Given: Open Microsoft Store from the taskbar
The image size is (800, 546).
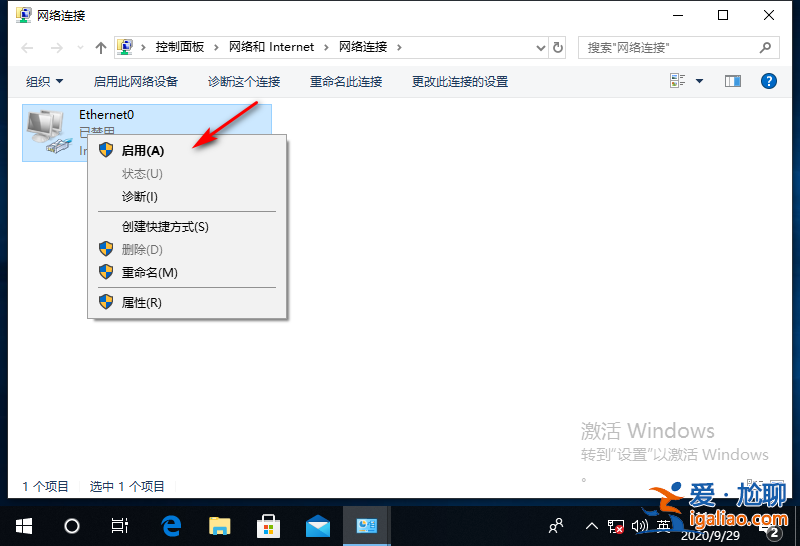Looking at the screenshot, I should [268, 526].
